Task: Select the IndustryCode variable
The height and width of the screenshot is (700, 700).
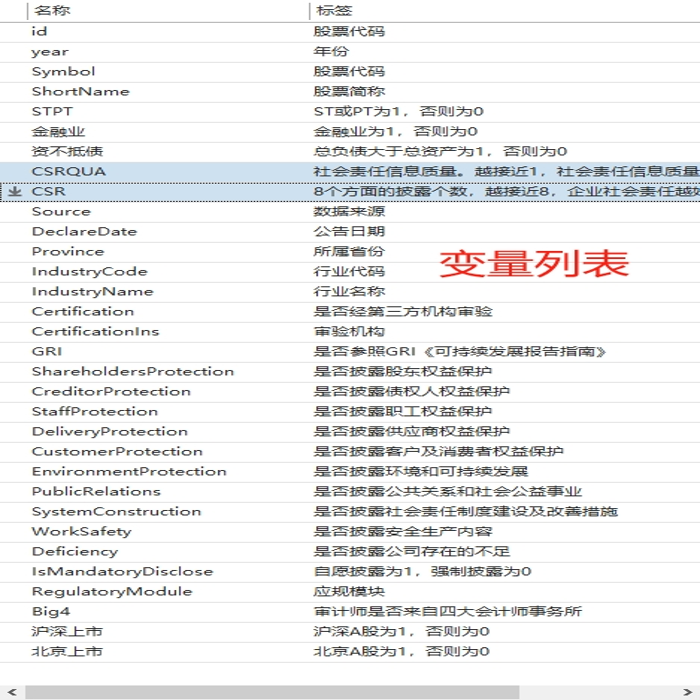Action: tap(89, 271)
